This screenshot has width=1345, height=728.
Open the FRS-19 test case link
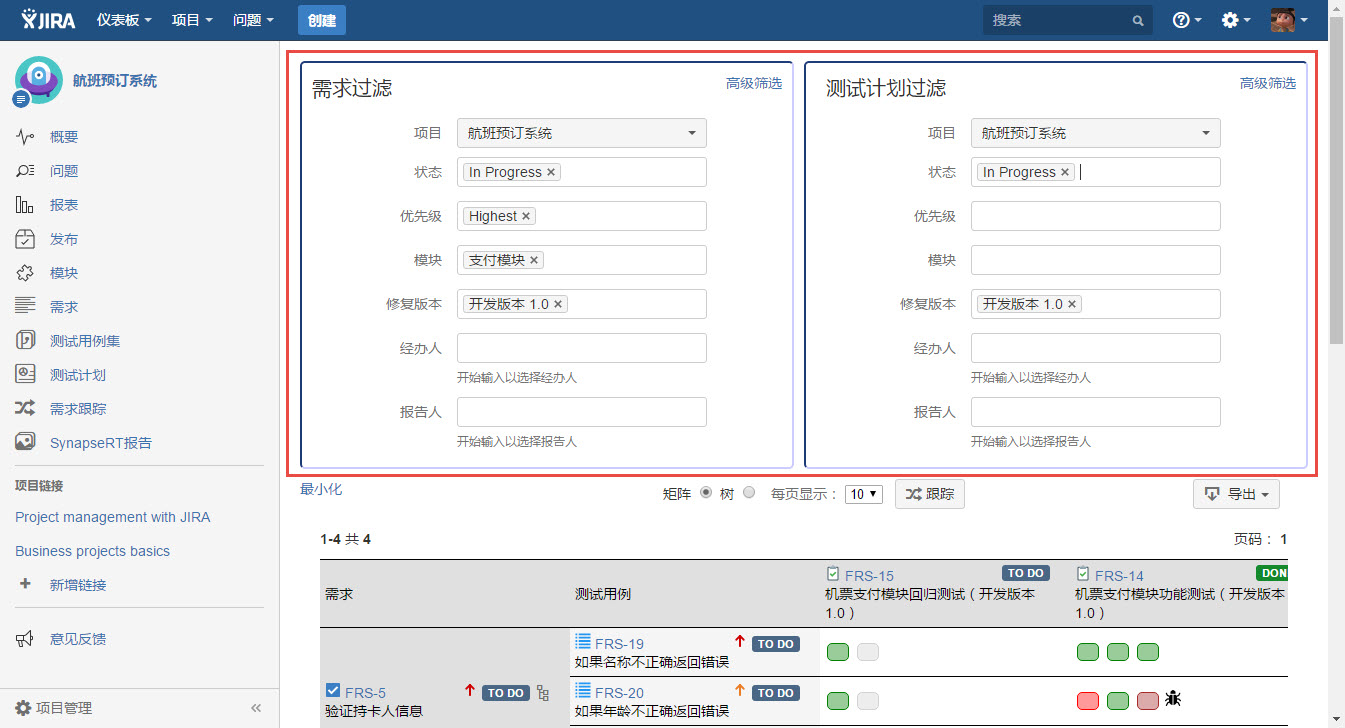(x=619, y=644)
